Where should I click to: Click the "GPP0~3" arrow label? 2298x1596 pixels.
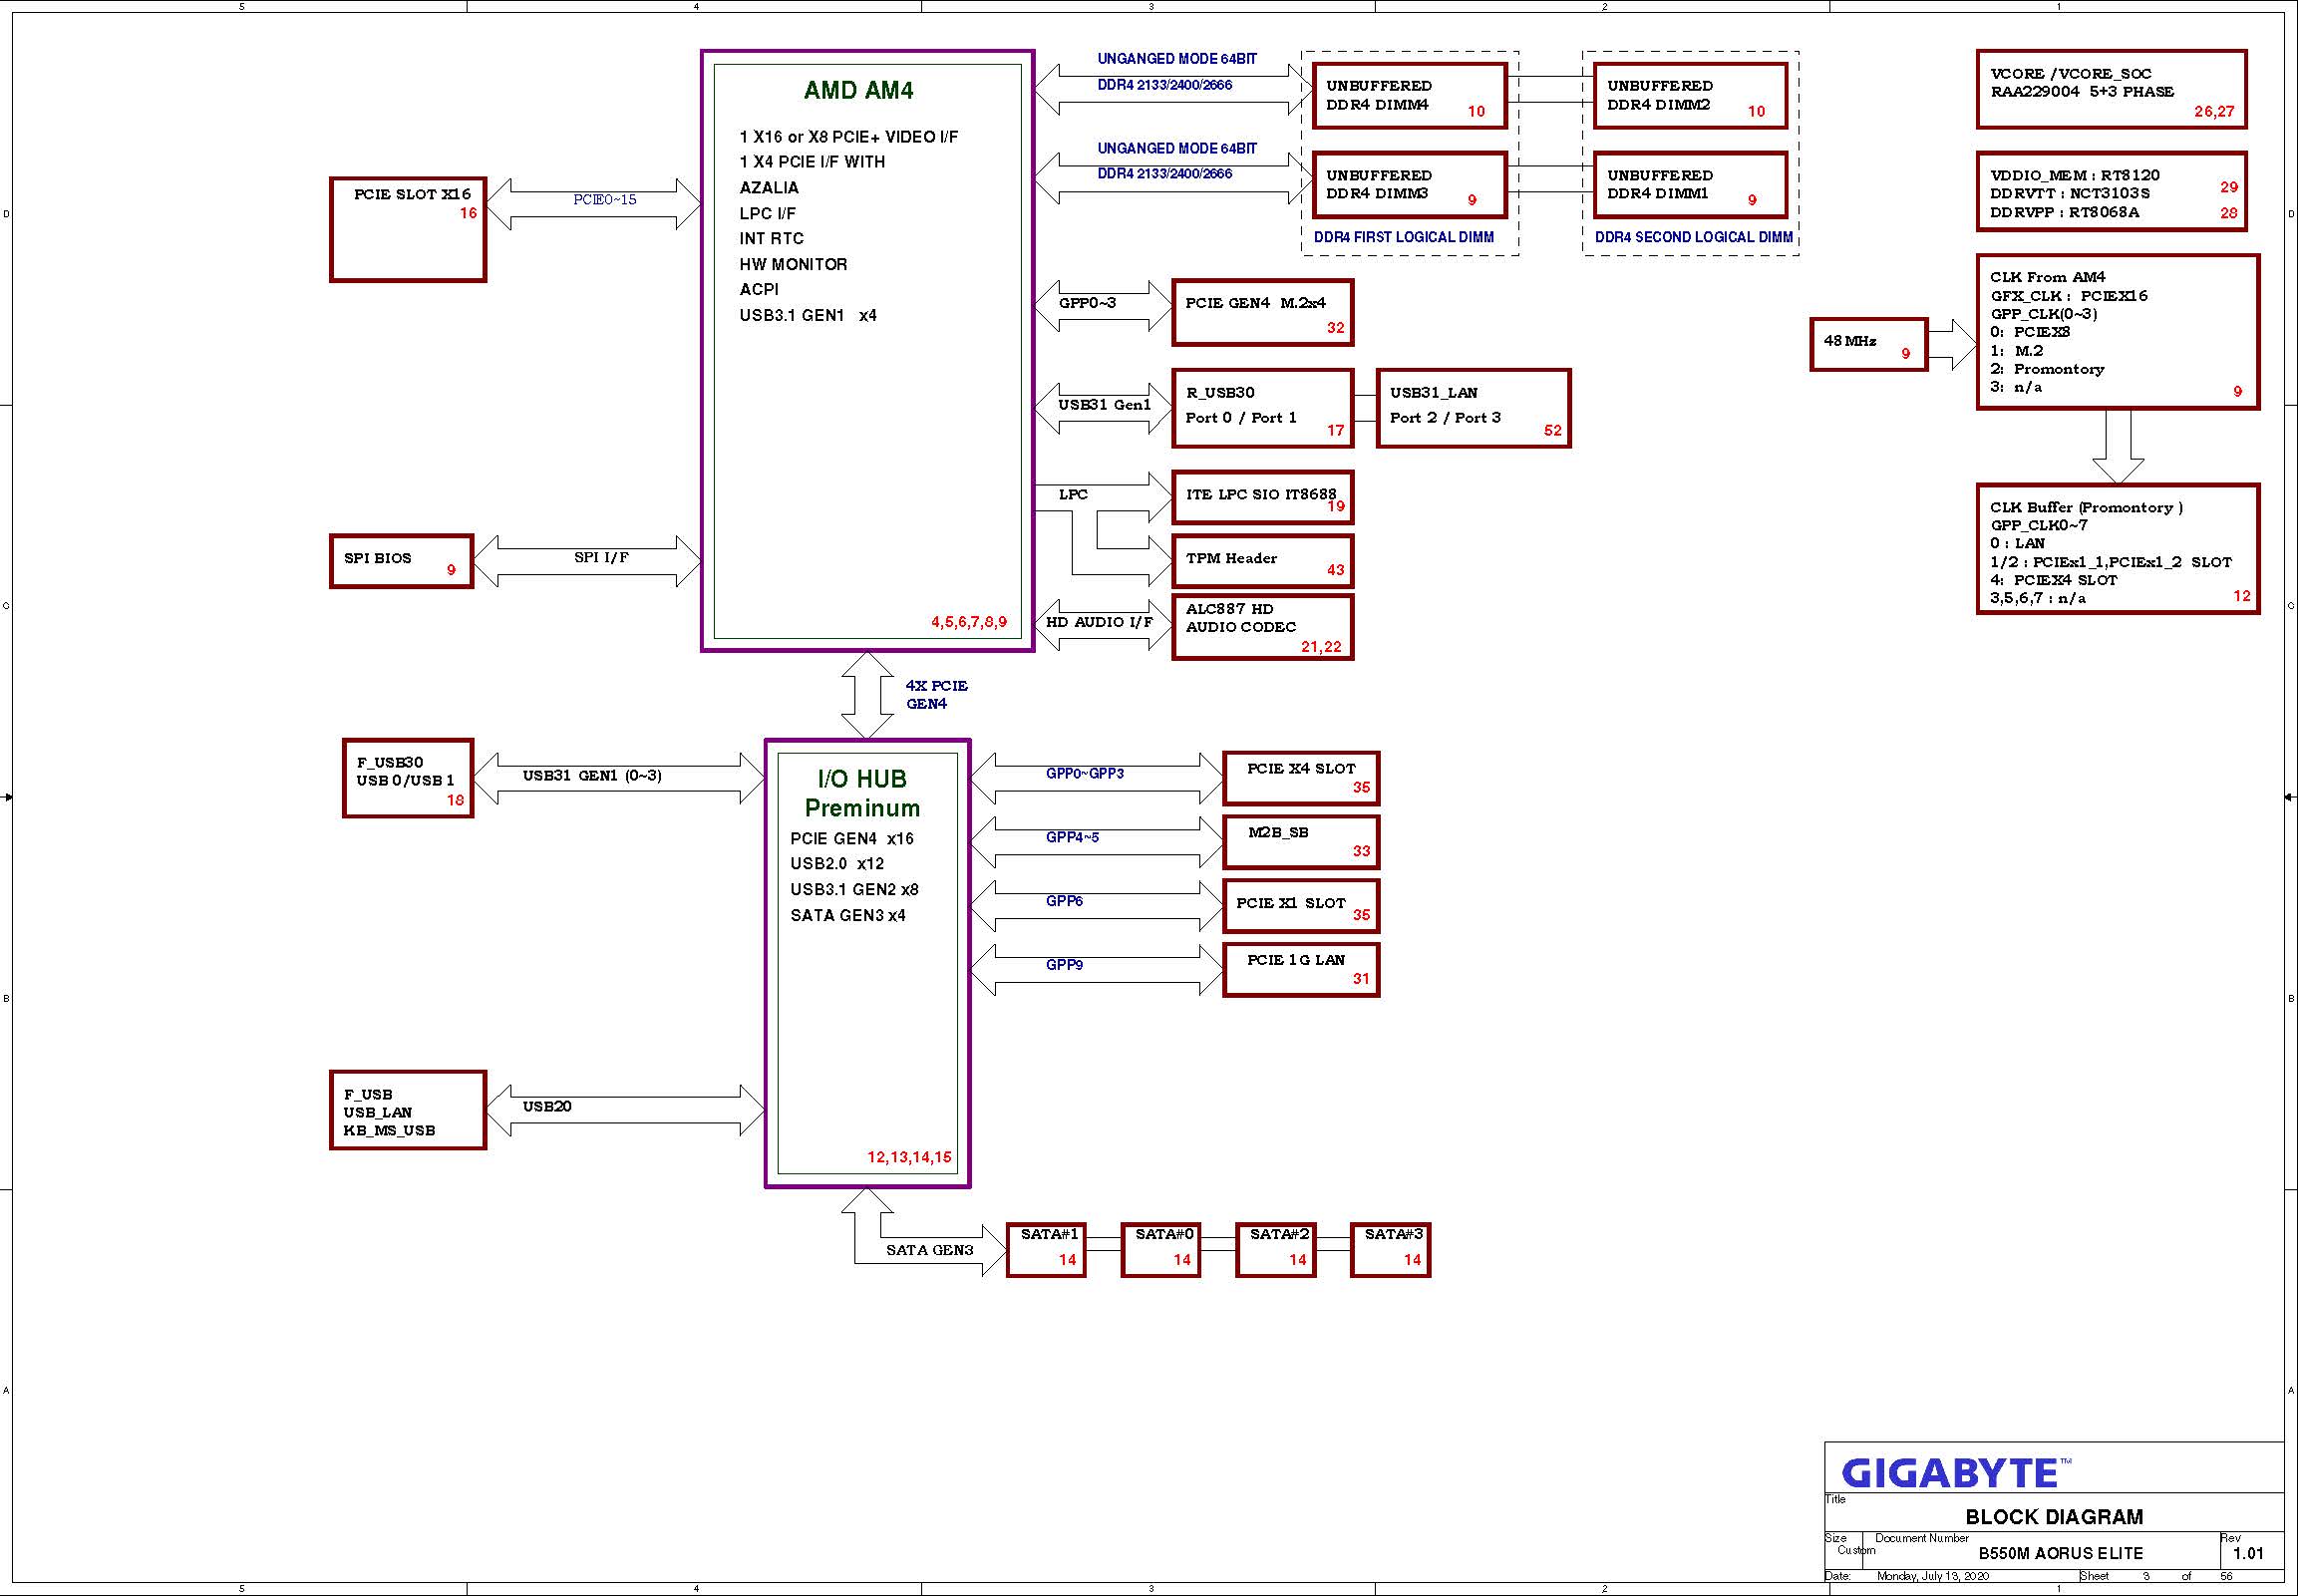pos(1087,303)
